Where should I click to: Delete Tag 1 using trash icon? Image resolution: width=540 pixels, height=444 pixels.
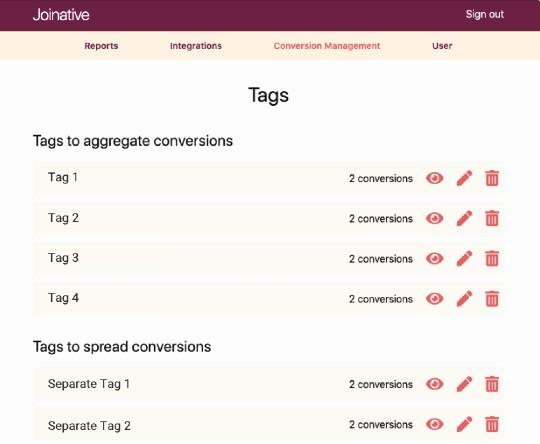(492, 178)
